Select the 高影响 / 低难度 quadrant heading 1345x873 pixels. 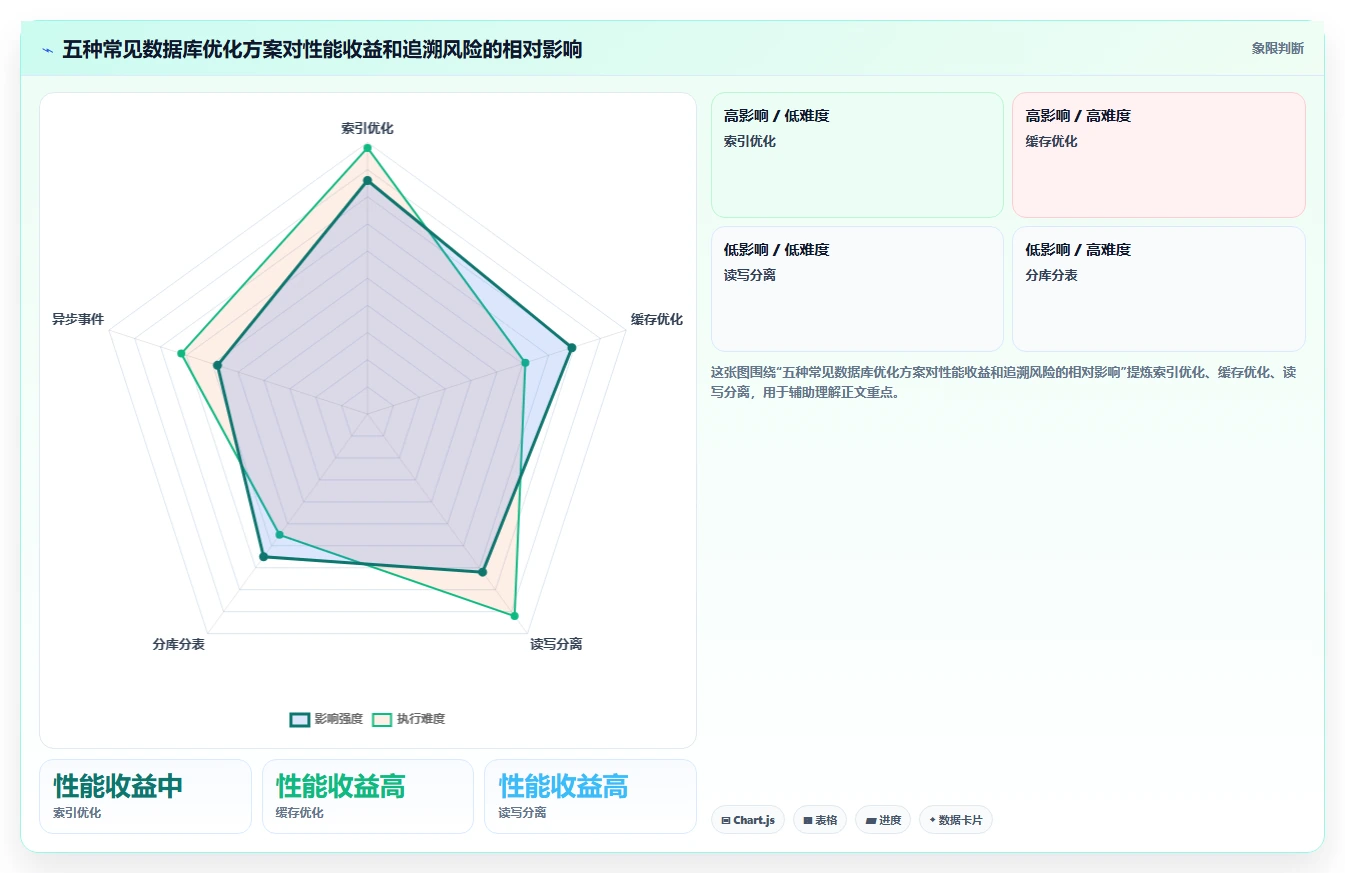(x=776, y=116)
